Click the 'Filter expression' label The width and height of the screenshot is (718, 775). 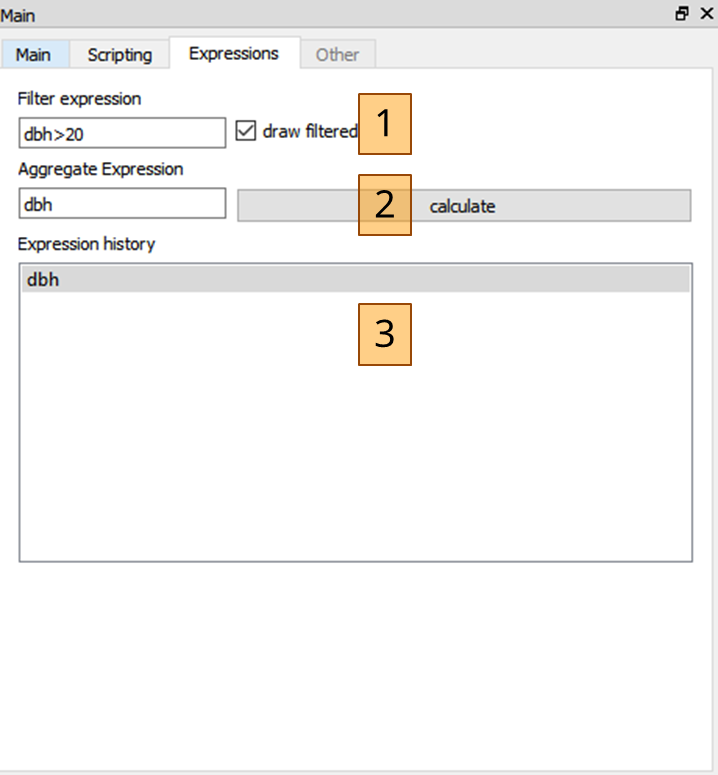click(80, 99)
